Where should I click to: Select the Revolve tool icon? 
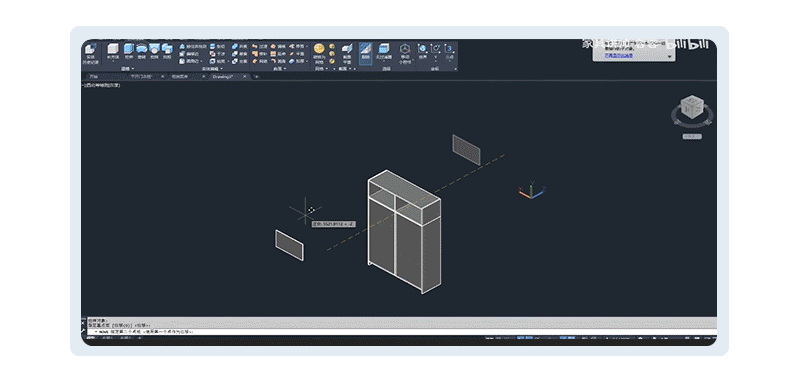click(x=142, y=51)
